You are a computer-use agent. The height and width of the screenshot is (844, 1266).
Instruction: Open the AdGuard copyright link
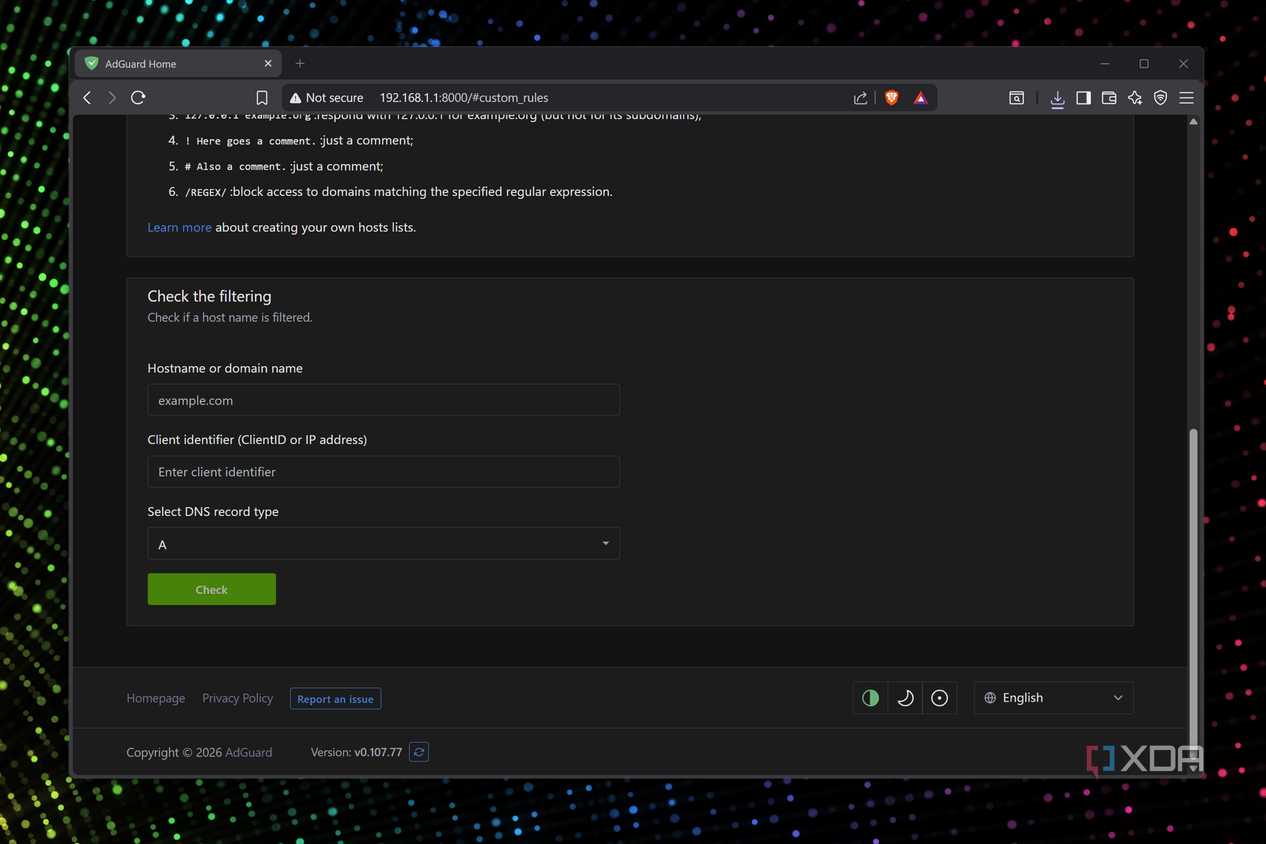tap(248, 752)
